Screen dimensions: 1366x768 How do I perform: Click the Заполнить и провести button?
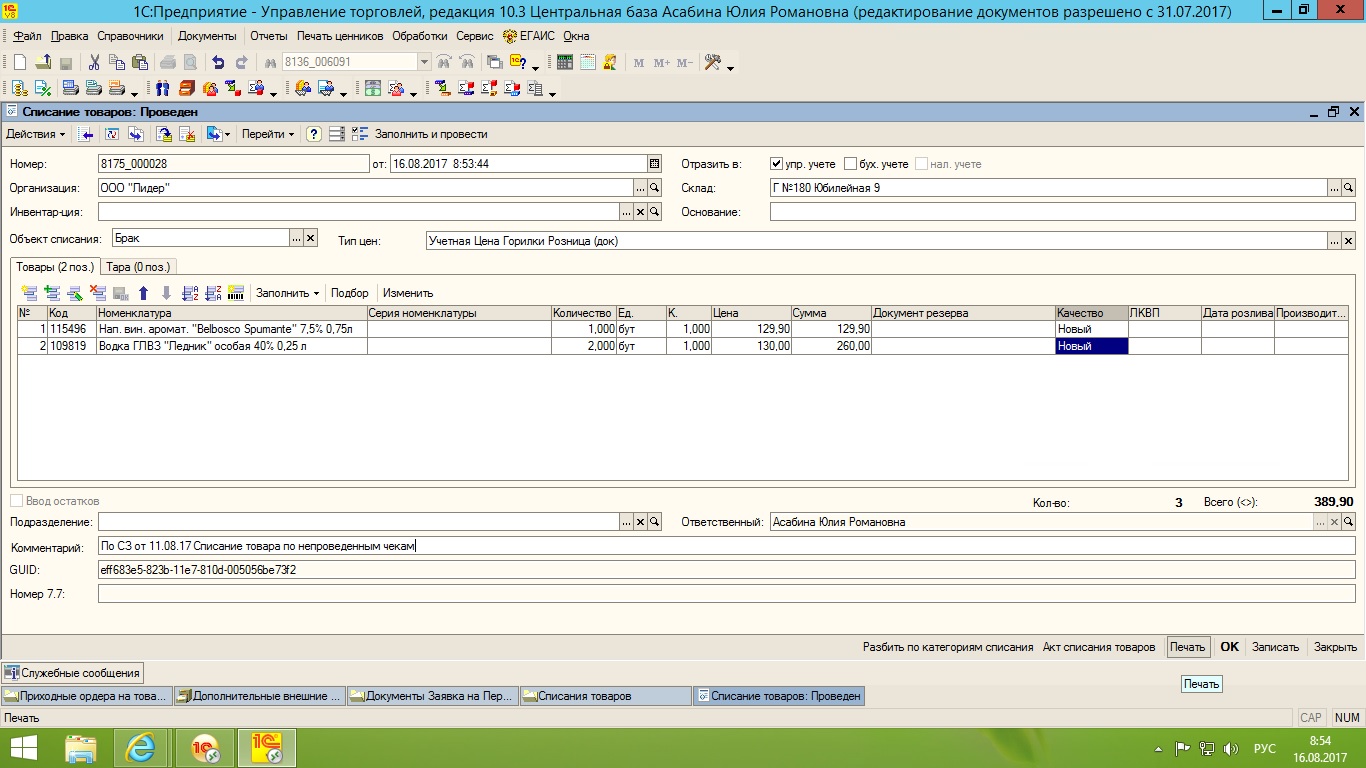point(431,134)
